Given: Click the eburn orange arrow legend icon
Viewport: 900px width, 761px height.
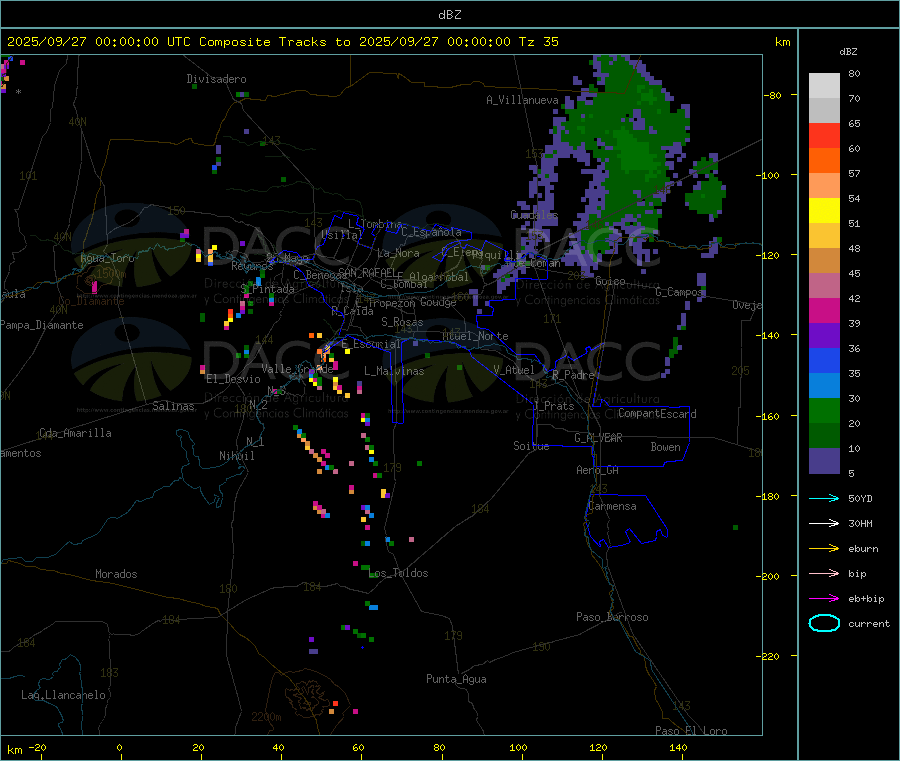Looking at the screenshot, I should click(824, 549).
